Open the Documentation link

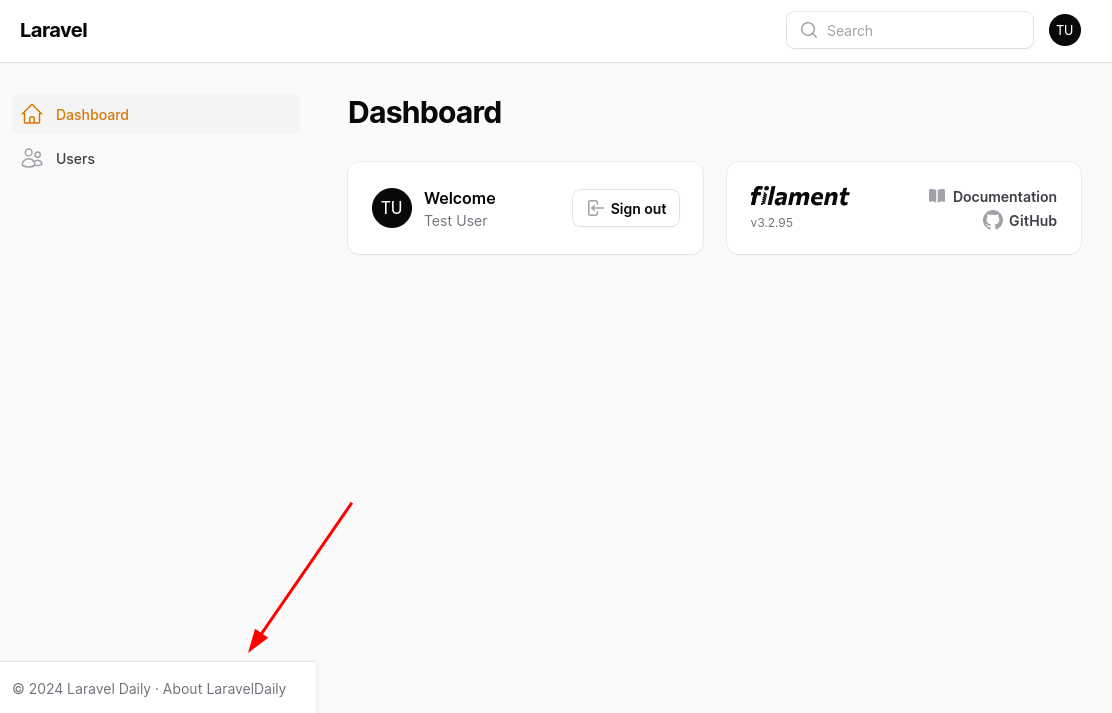[x=993, y=197]
